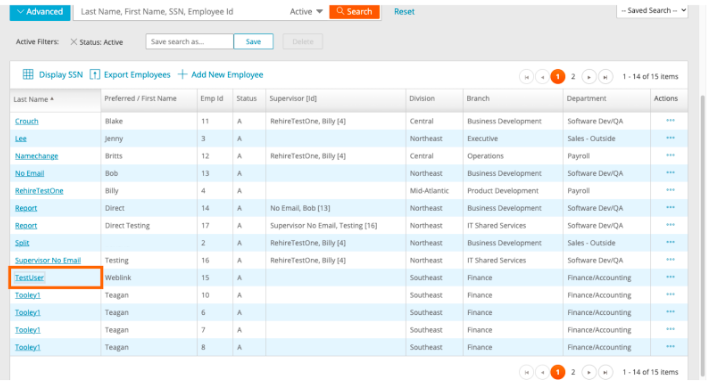Open employee Crouch record
The height and width of the screenshot is (384, 714).
pyautogui.click(x=26, y=121)
